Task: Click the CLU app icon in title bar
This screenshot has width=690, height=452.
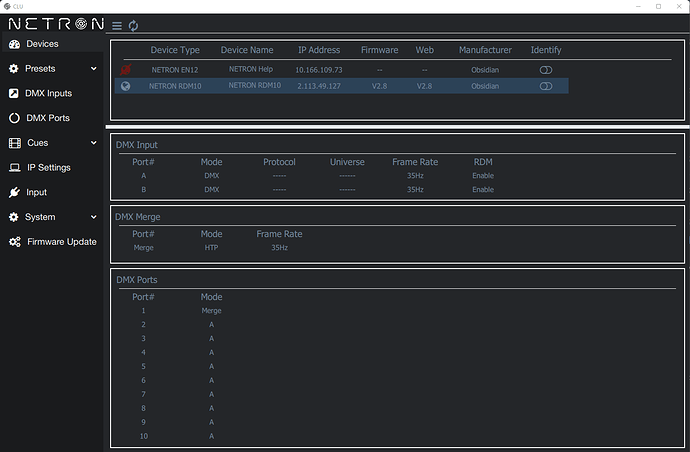Action: 7,6
